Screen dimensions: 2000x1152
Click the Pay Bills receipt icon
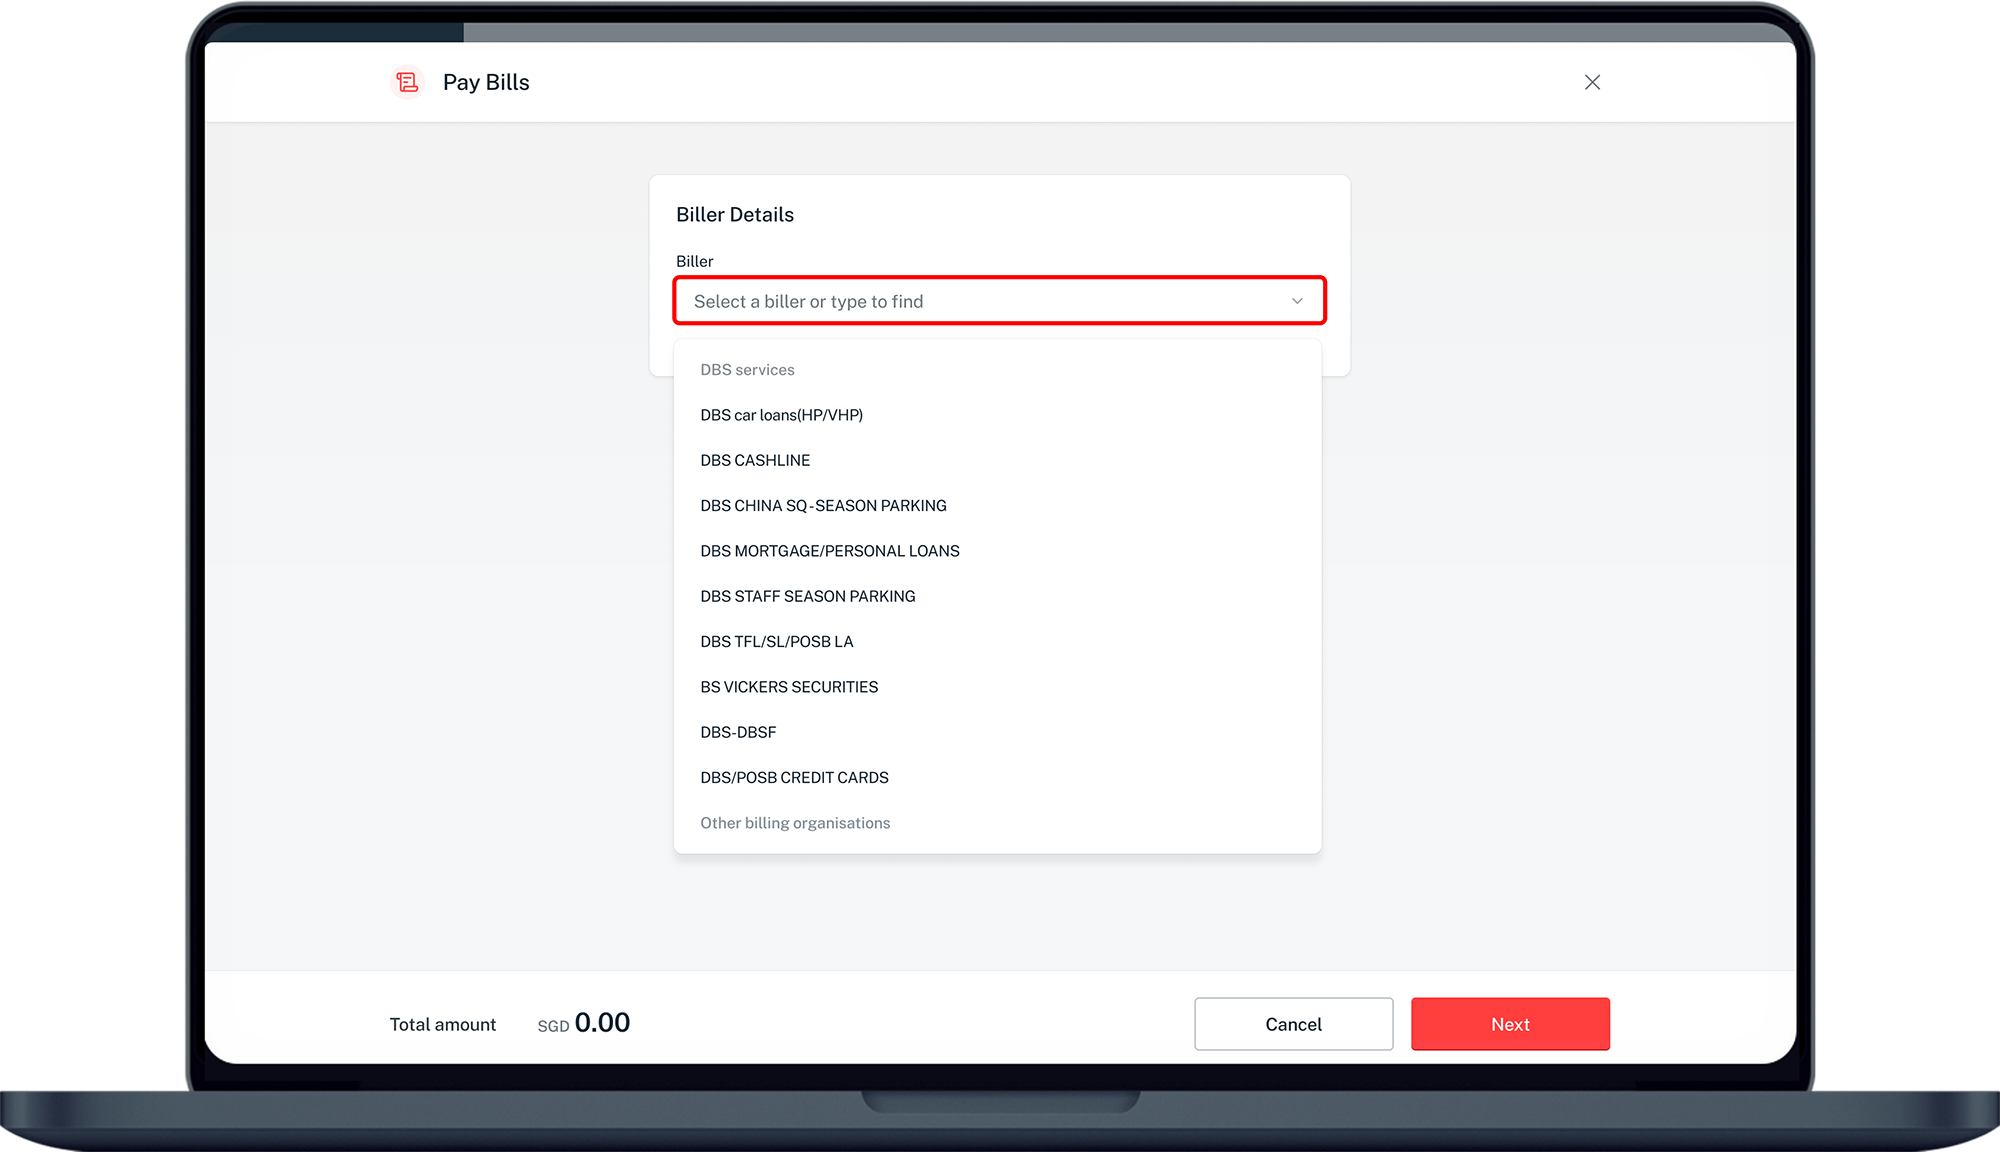(x=407, y=82)
